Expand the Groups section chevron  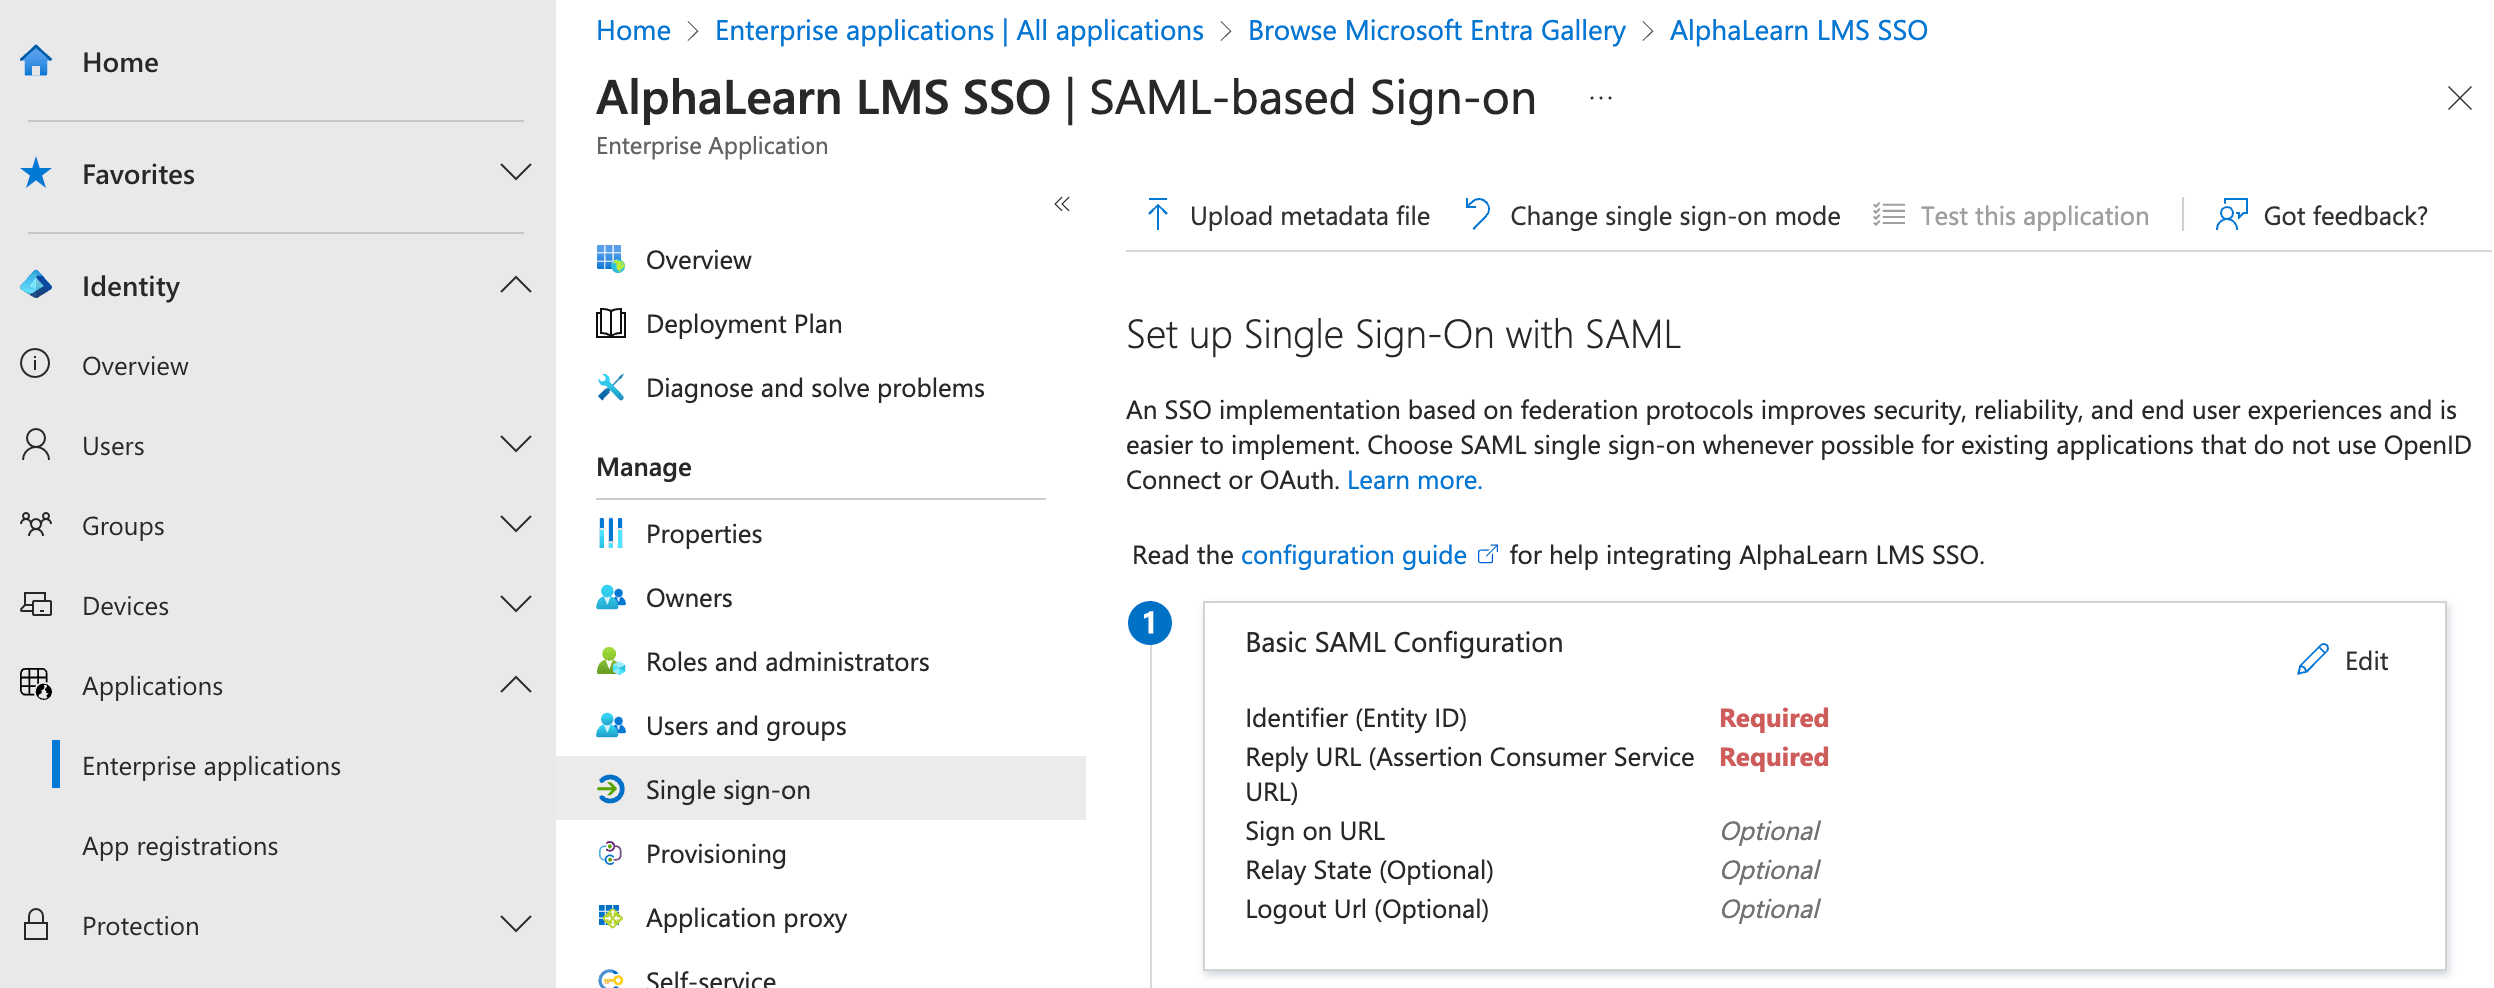click(x=515, y=525)
